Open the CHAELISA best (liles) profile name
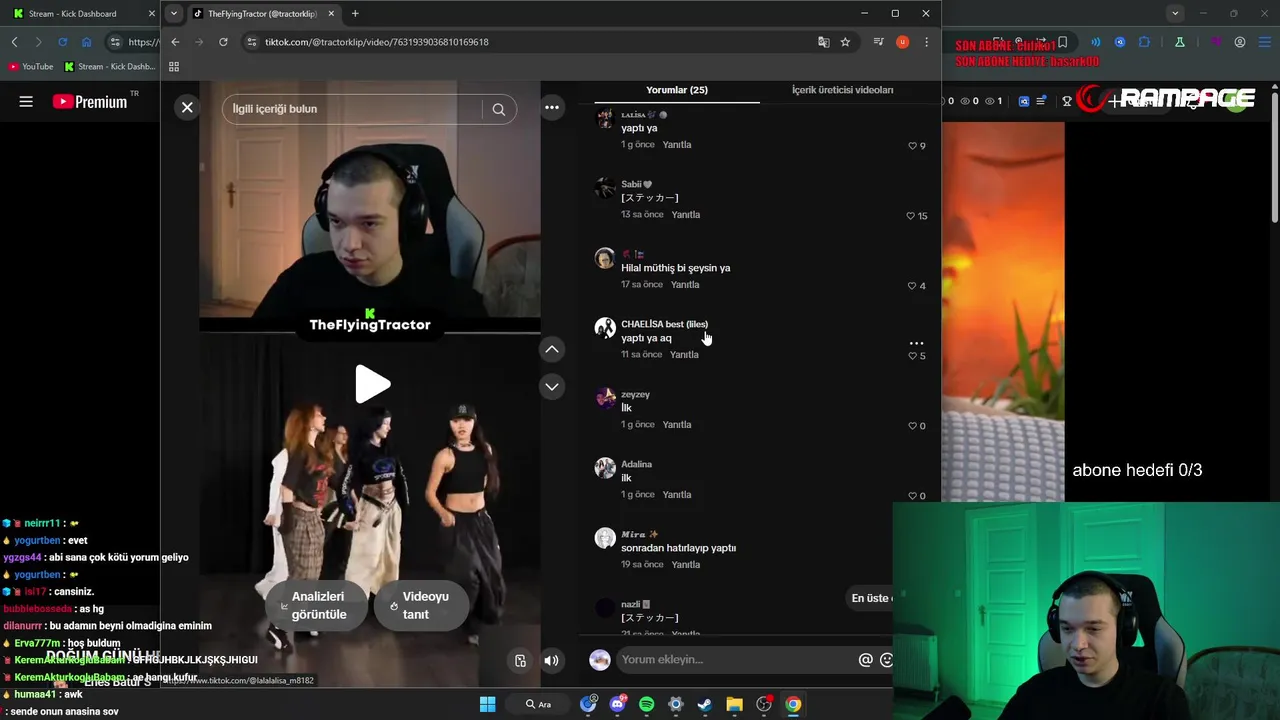 coord(664,324)
